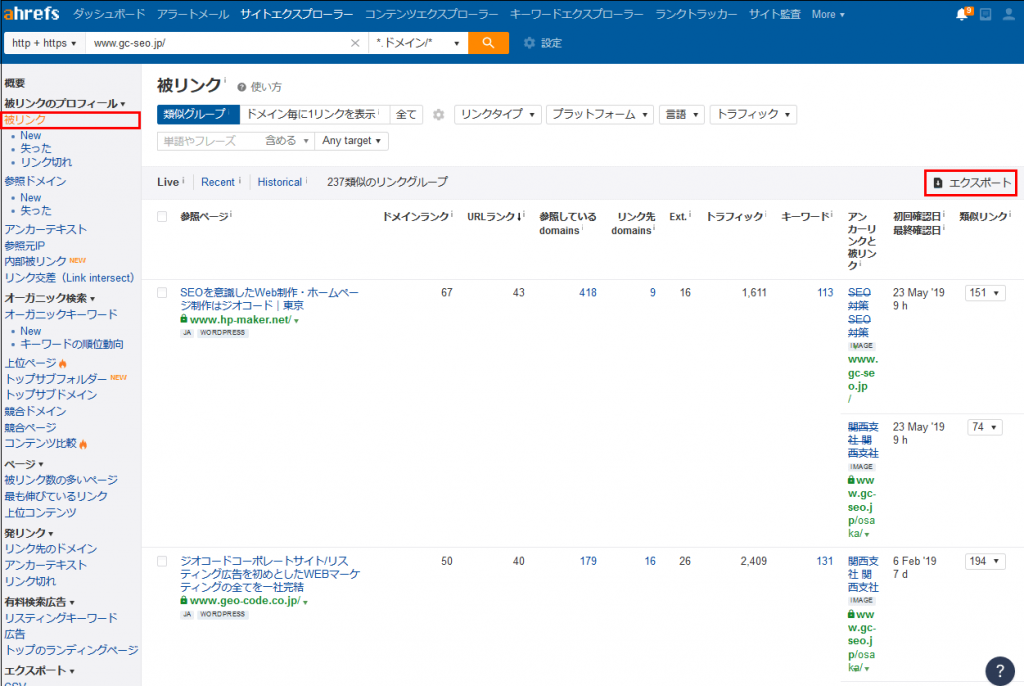Open the www.hp-maker.net/ URL link

(x=240, y=319)
